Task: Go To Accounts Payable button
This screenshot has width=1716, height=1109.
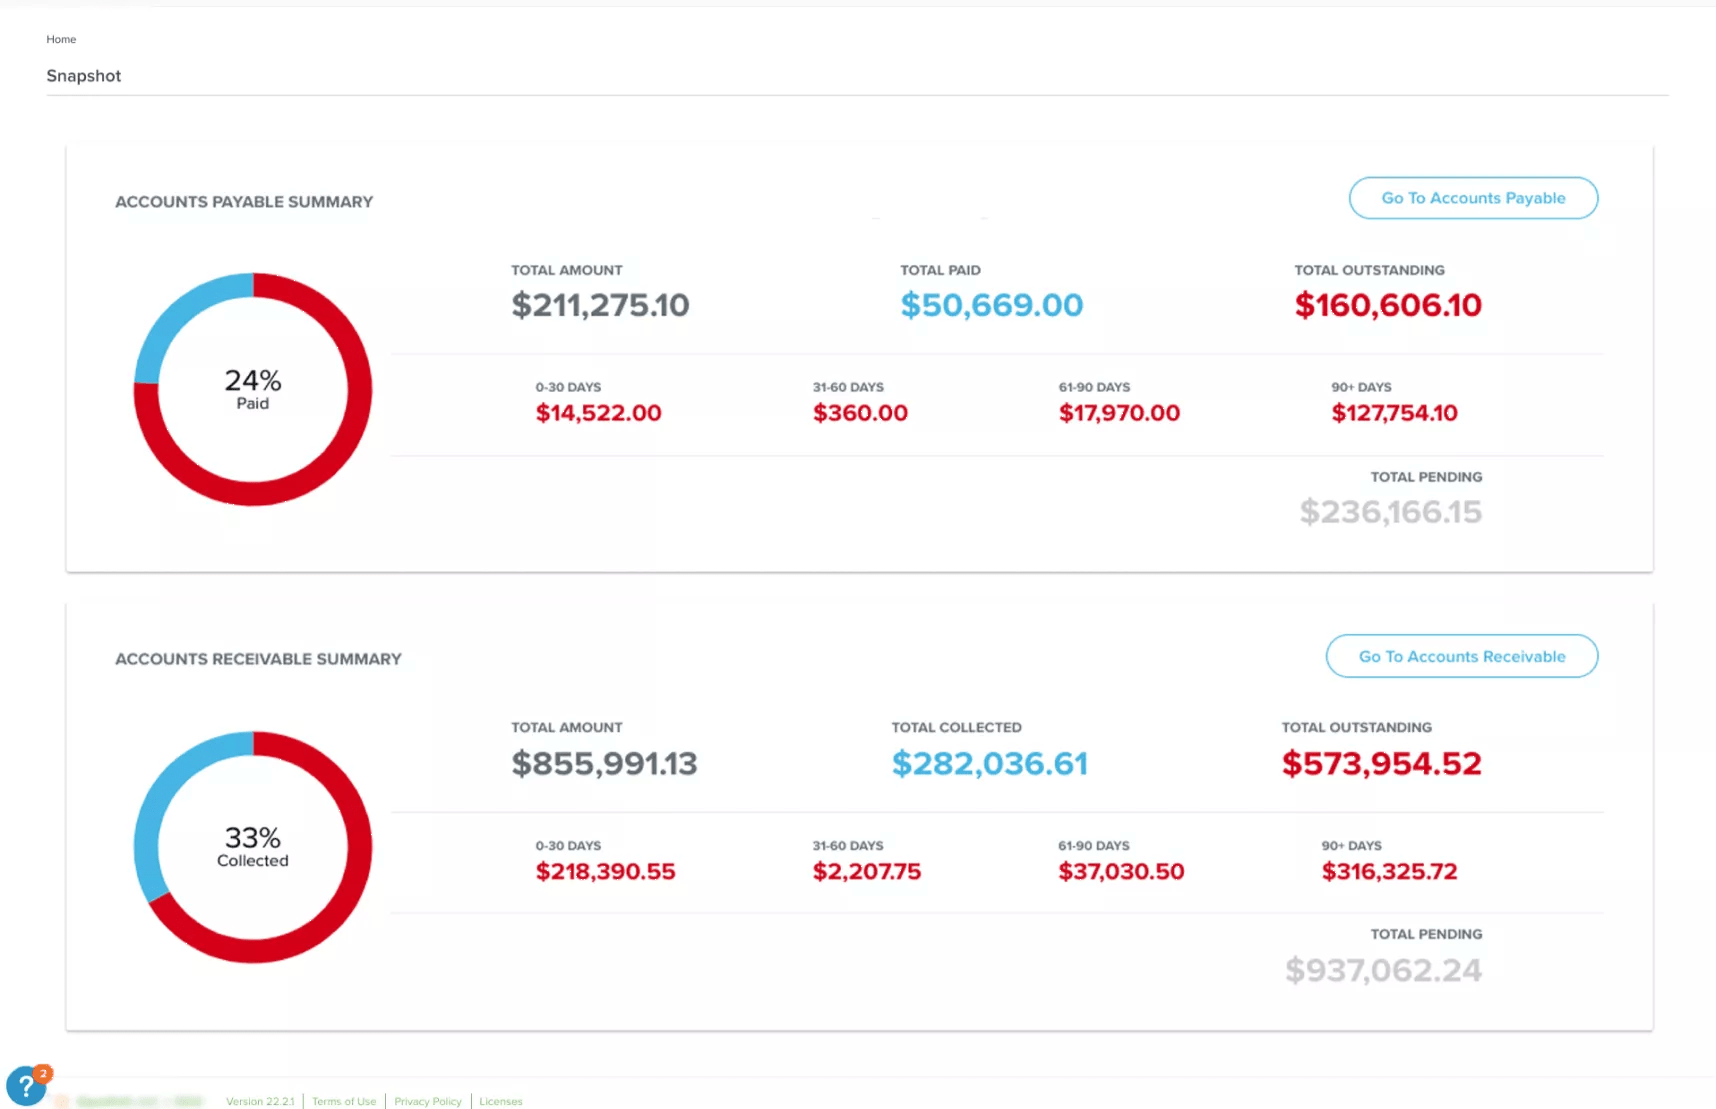Action: click(1472, 198)
